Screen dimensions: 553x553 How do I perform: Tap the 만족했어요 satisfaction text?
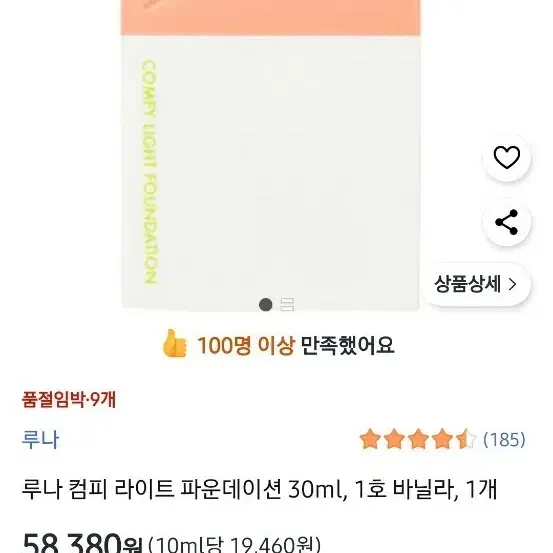tap(347, 345)
